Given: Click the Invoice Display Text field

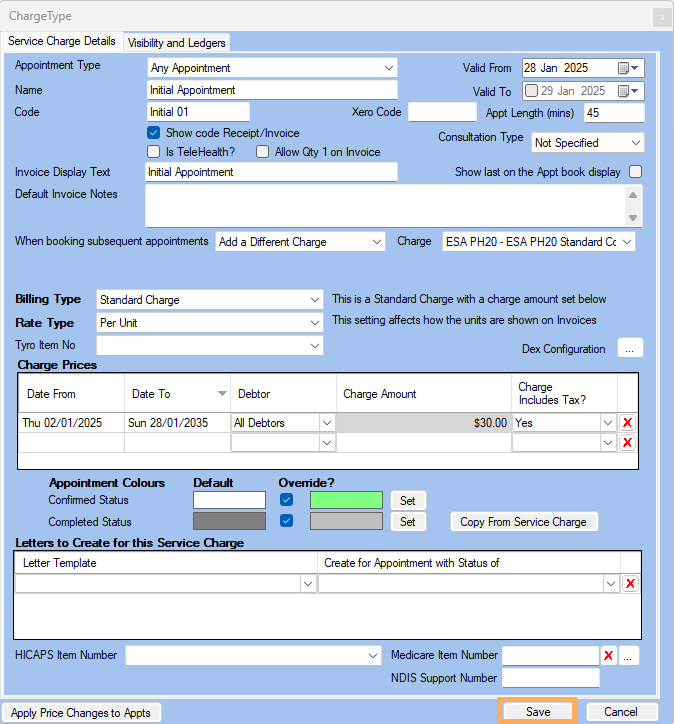Looking at the screenshot, I should pyautogui.click(x=271, y=172).
